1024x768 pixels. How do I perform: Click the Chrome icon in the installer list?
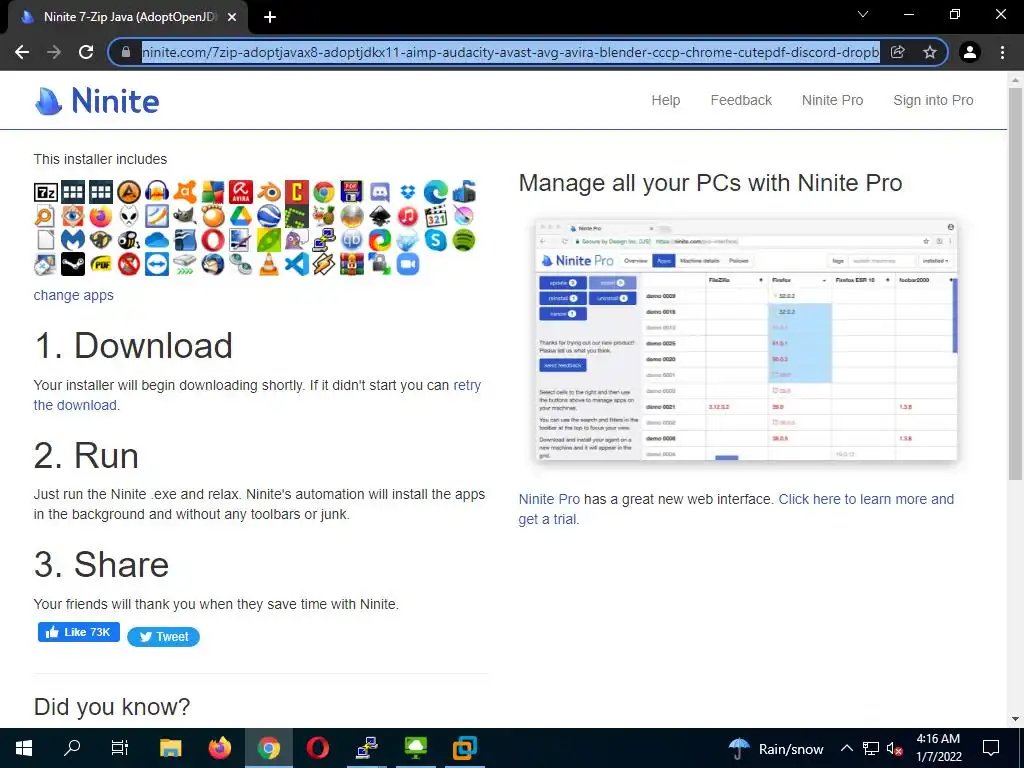click(x=324, y=192)
